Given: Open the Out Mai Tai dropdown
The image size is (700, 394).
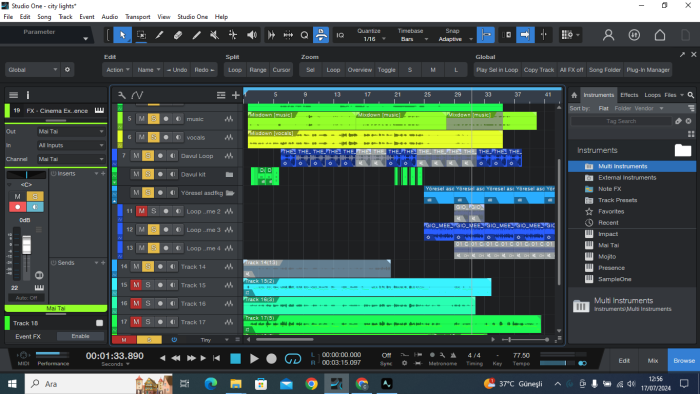Looking at the screenshot, I should coord(71,131).
